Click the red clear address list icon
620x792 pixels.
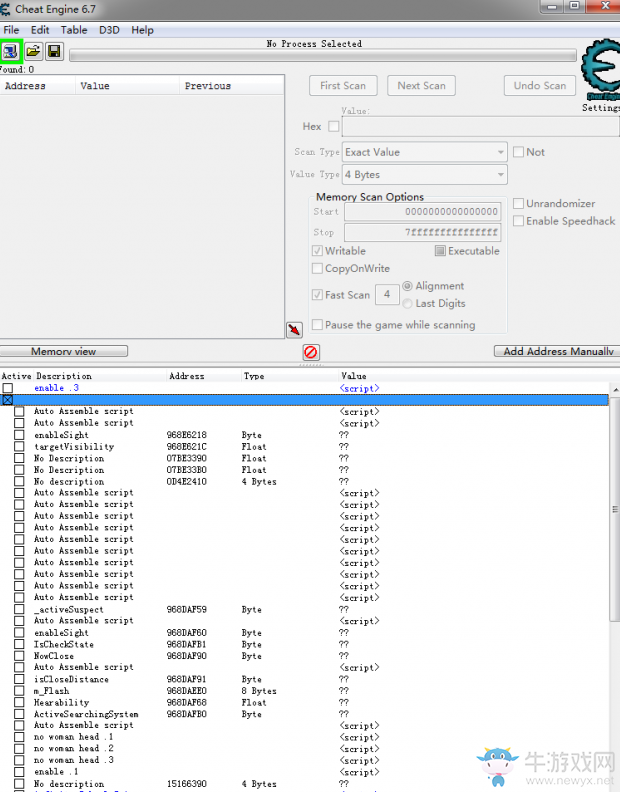click(x=311, y=352)
